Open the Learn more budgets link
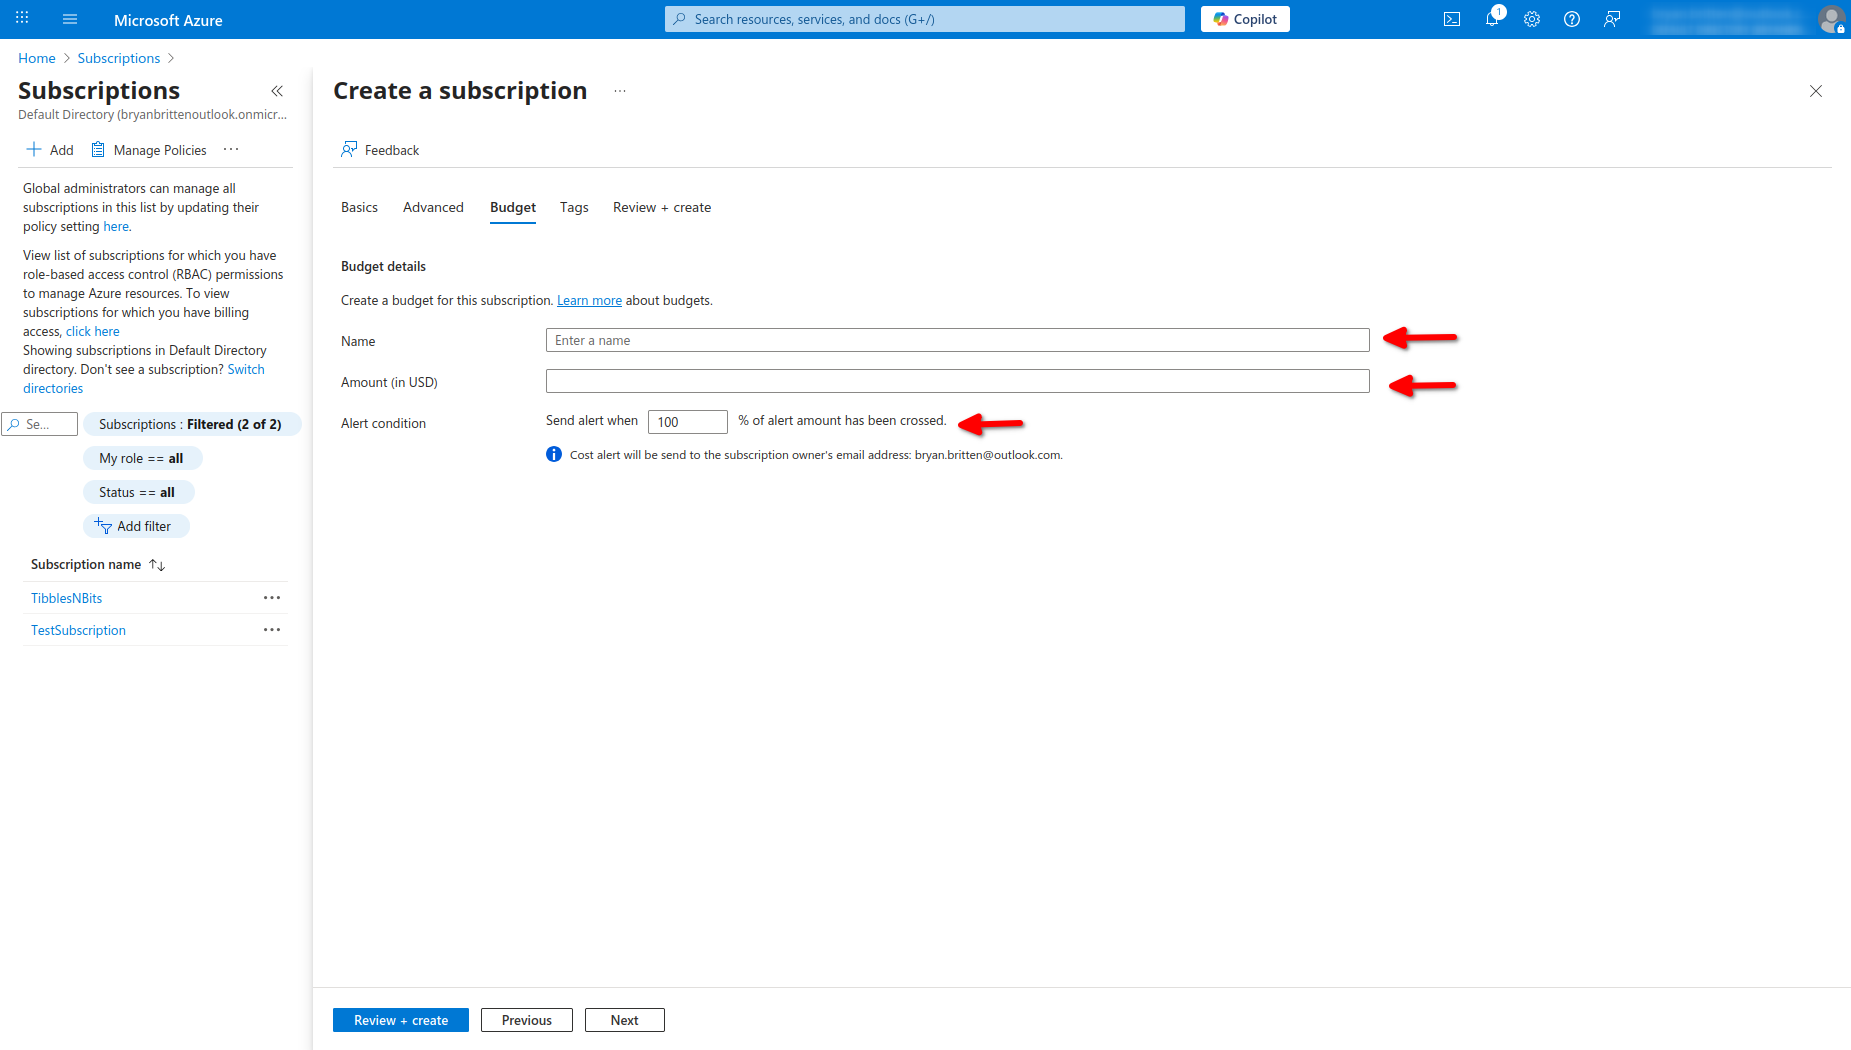This screenshot has width=1851, height=1050. click(589, 300)
